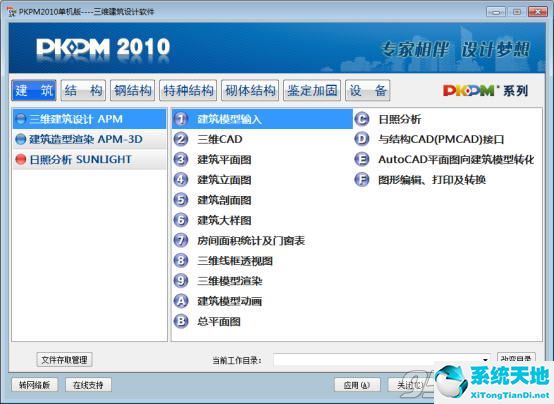Open the 钢结构 tab
Viewport: 554px width, 404px height.
132,90
